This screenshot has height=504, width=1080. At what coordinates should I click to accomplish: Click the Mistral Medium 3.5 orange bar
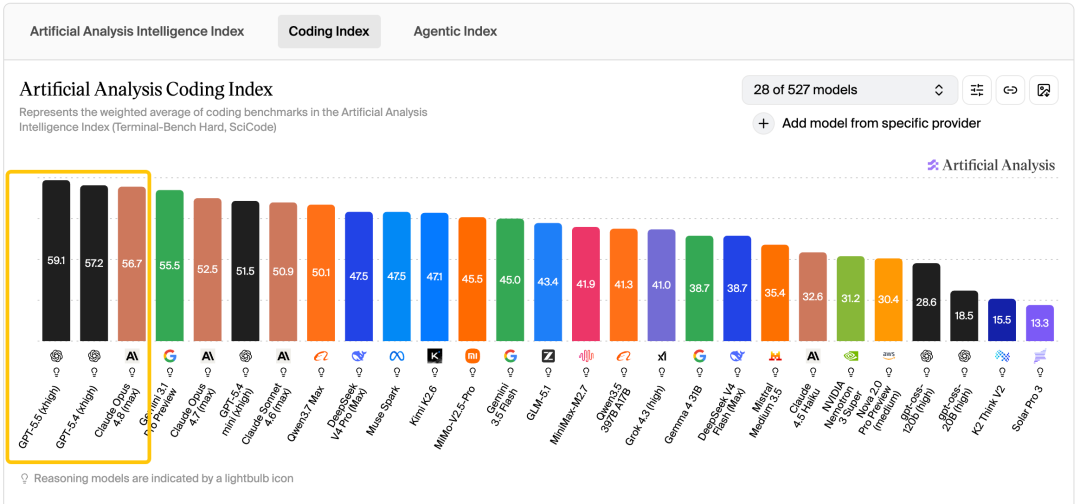(x=775, y=293)
